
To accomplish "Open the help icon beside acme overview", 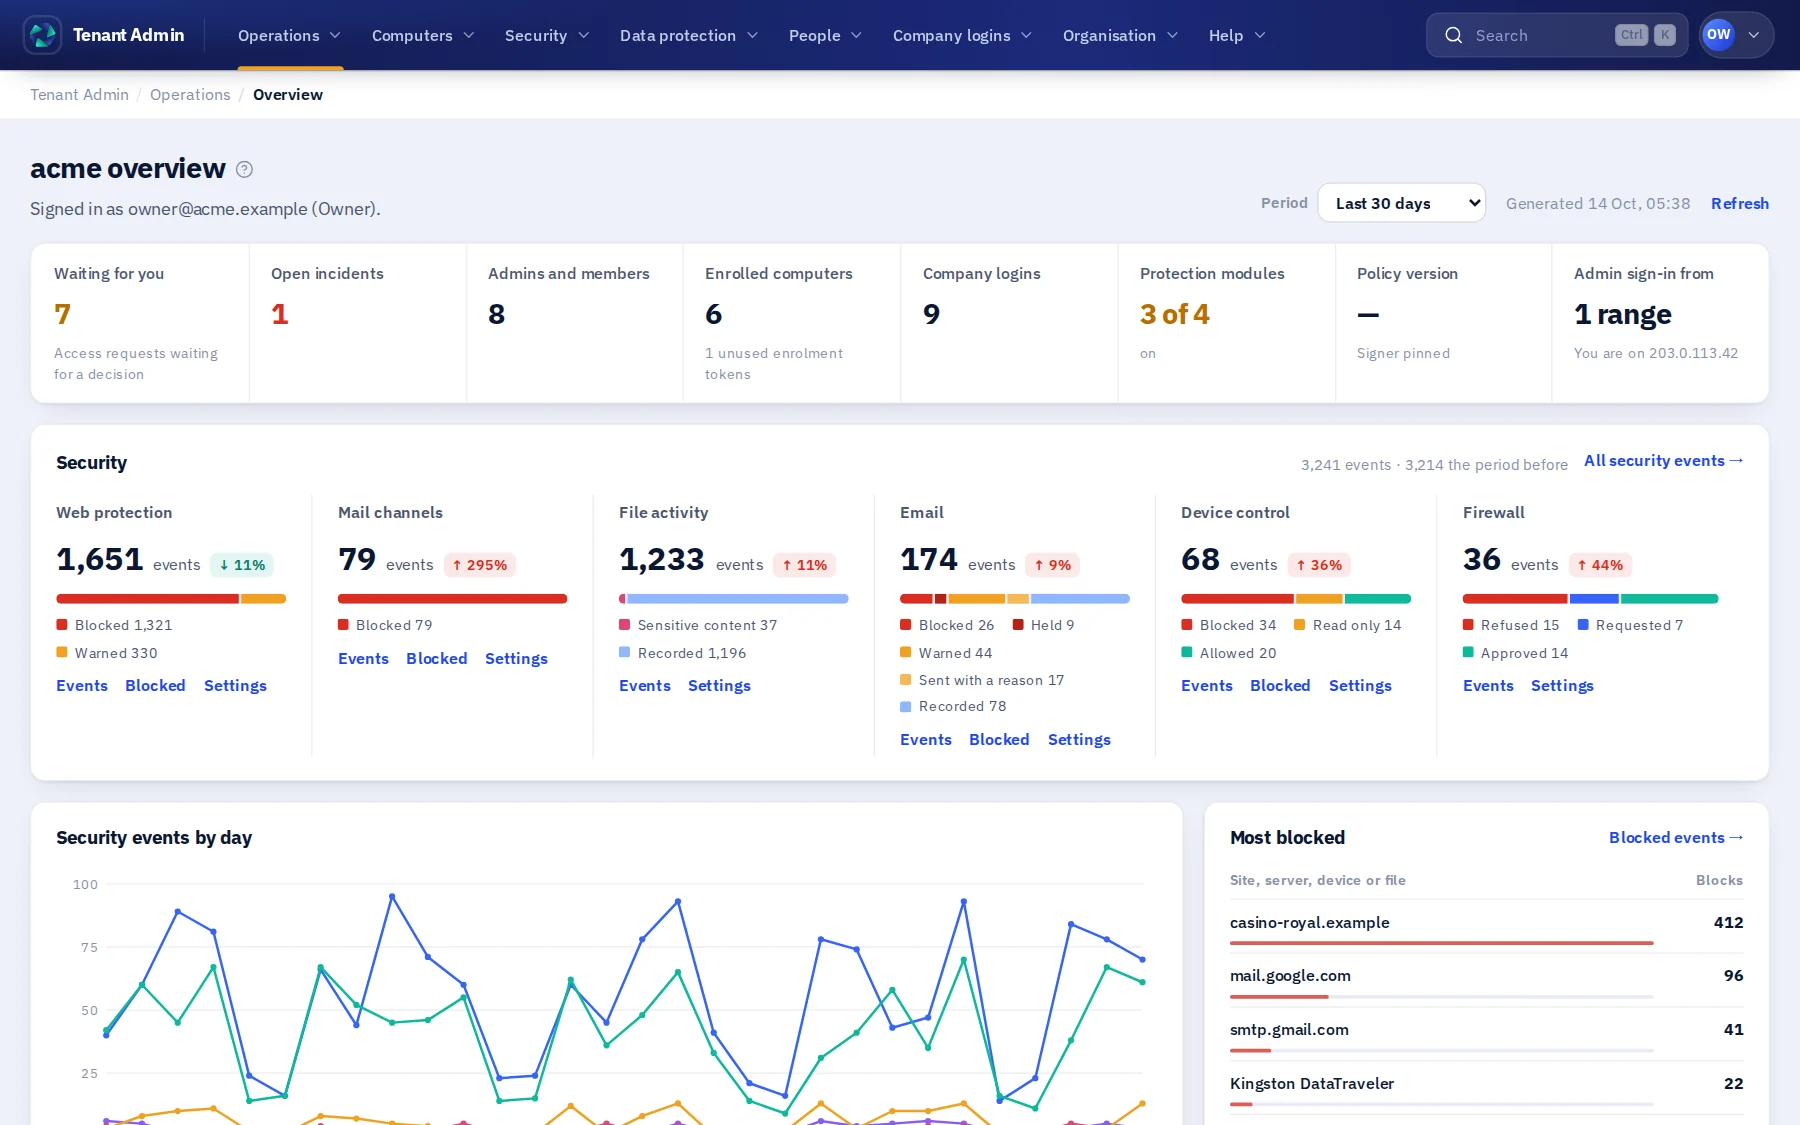I will point(244,169).
